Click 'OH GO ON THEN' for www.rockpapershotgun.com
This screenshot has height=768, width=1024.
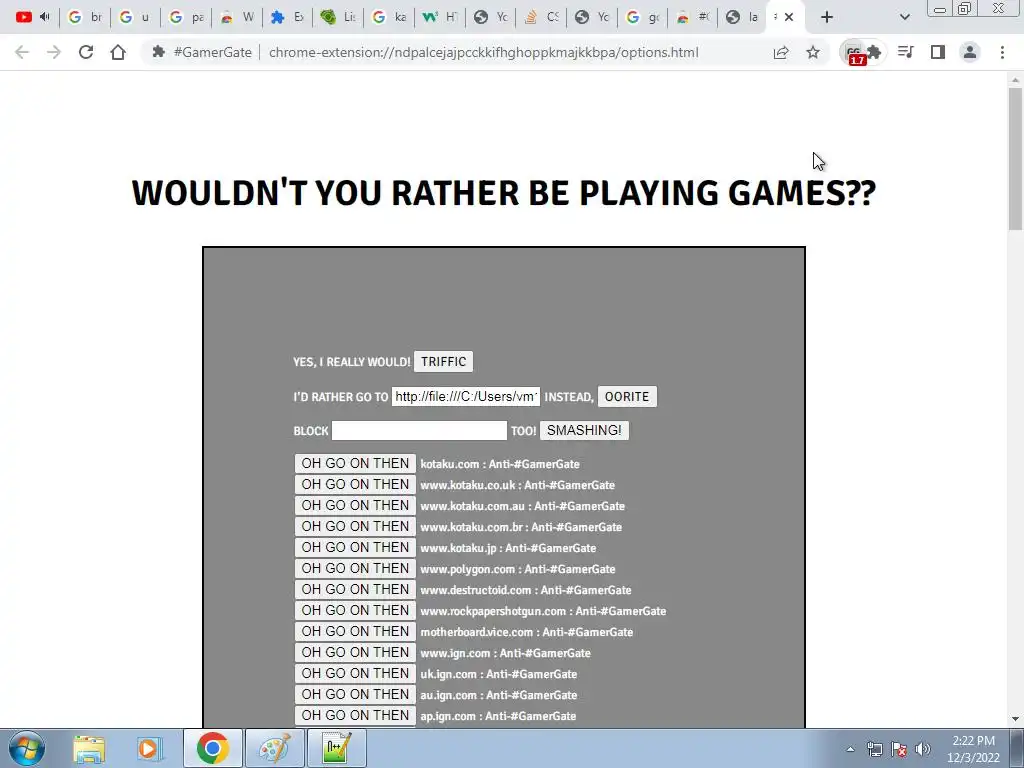(x=355, y=610)
